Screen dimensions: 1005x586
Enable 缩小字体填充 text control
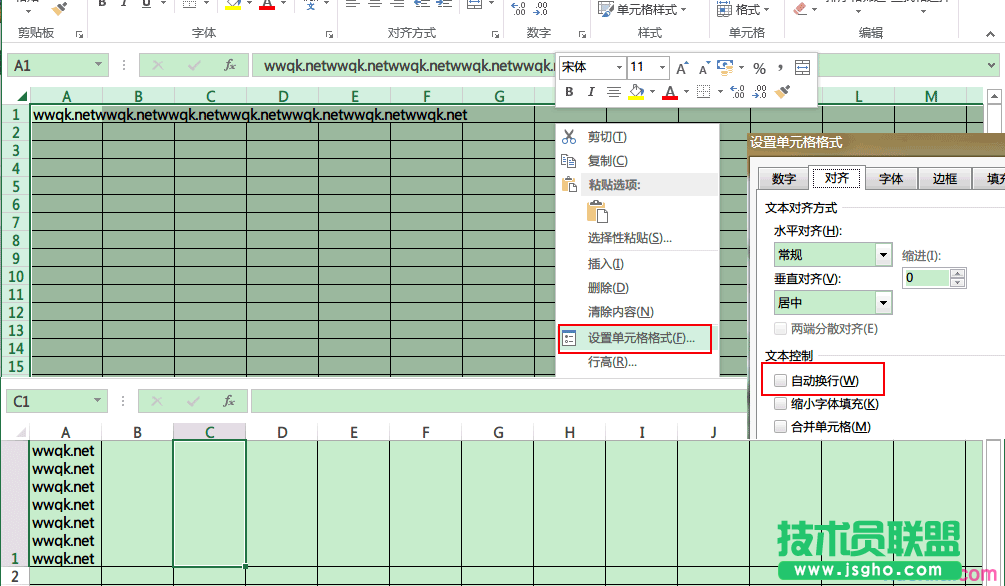(778, 402)
